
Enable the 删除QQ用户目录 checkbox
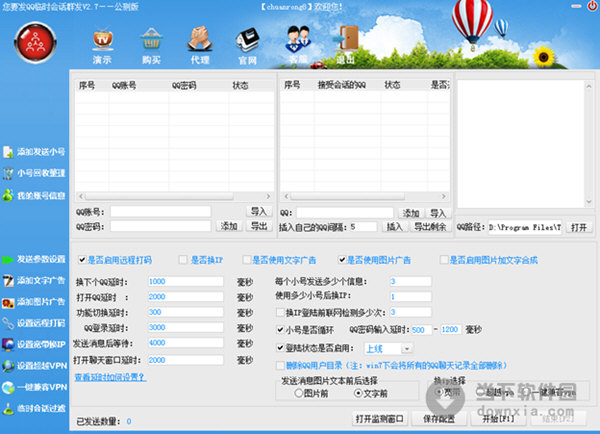[280, 365]
